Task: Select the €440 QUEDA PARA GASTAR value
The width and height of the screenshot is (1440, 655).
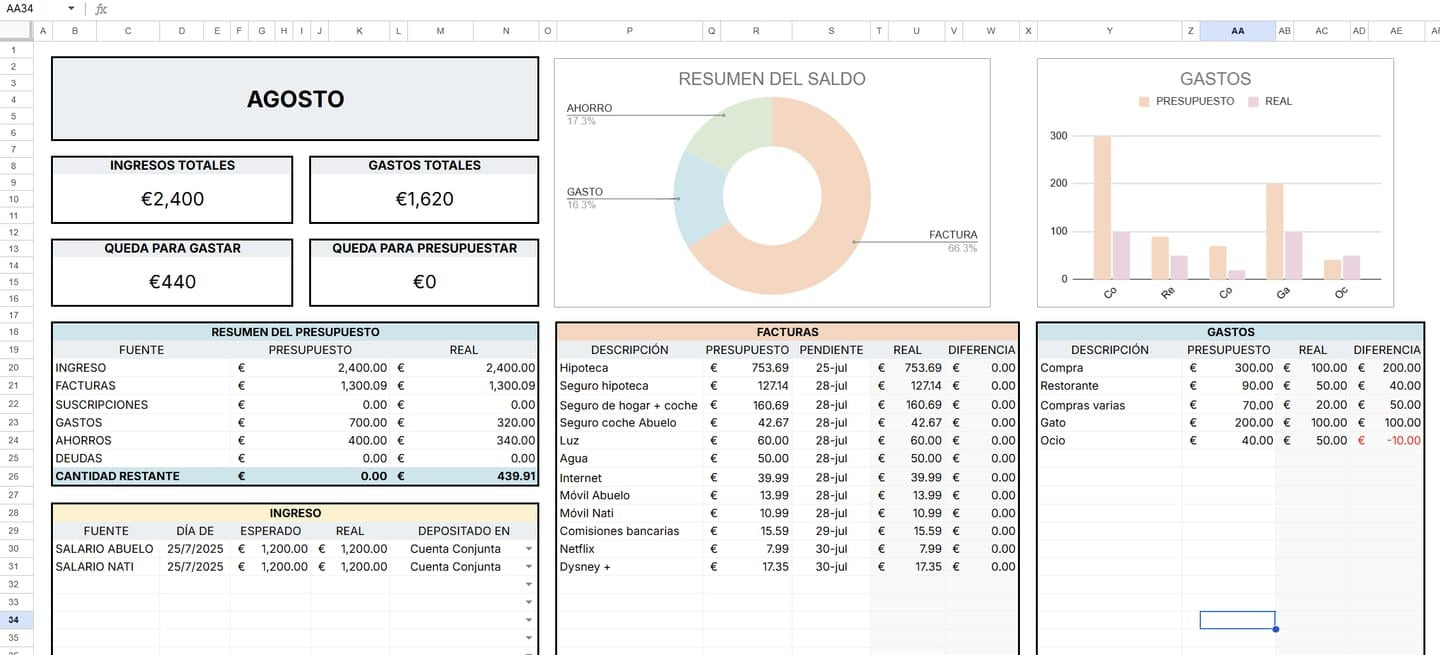Action: click(172, 282)
